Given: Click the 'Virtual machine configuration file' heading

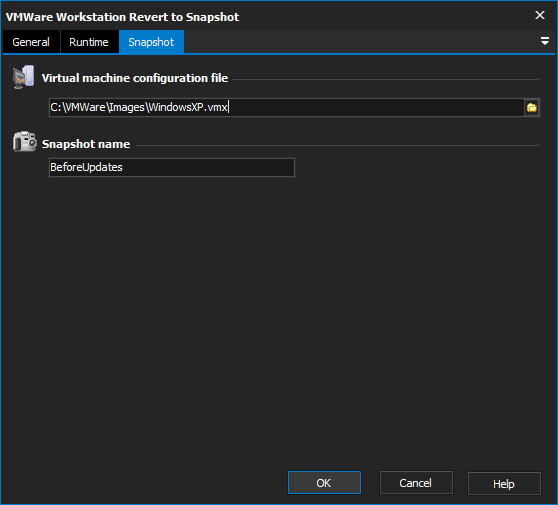Looking at the screenshot, I should click(135, 78).
